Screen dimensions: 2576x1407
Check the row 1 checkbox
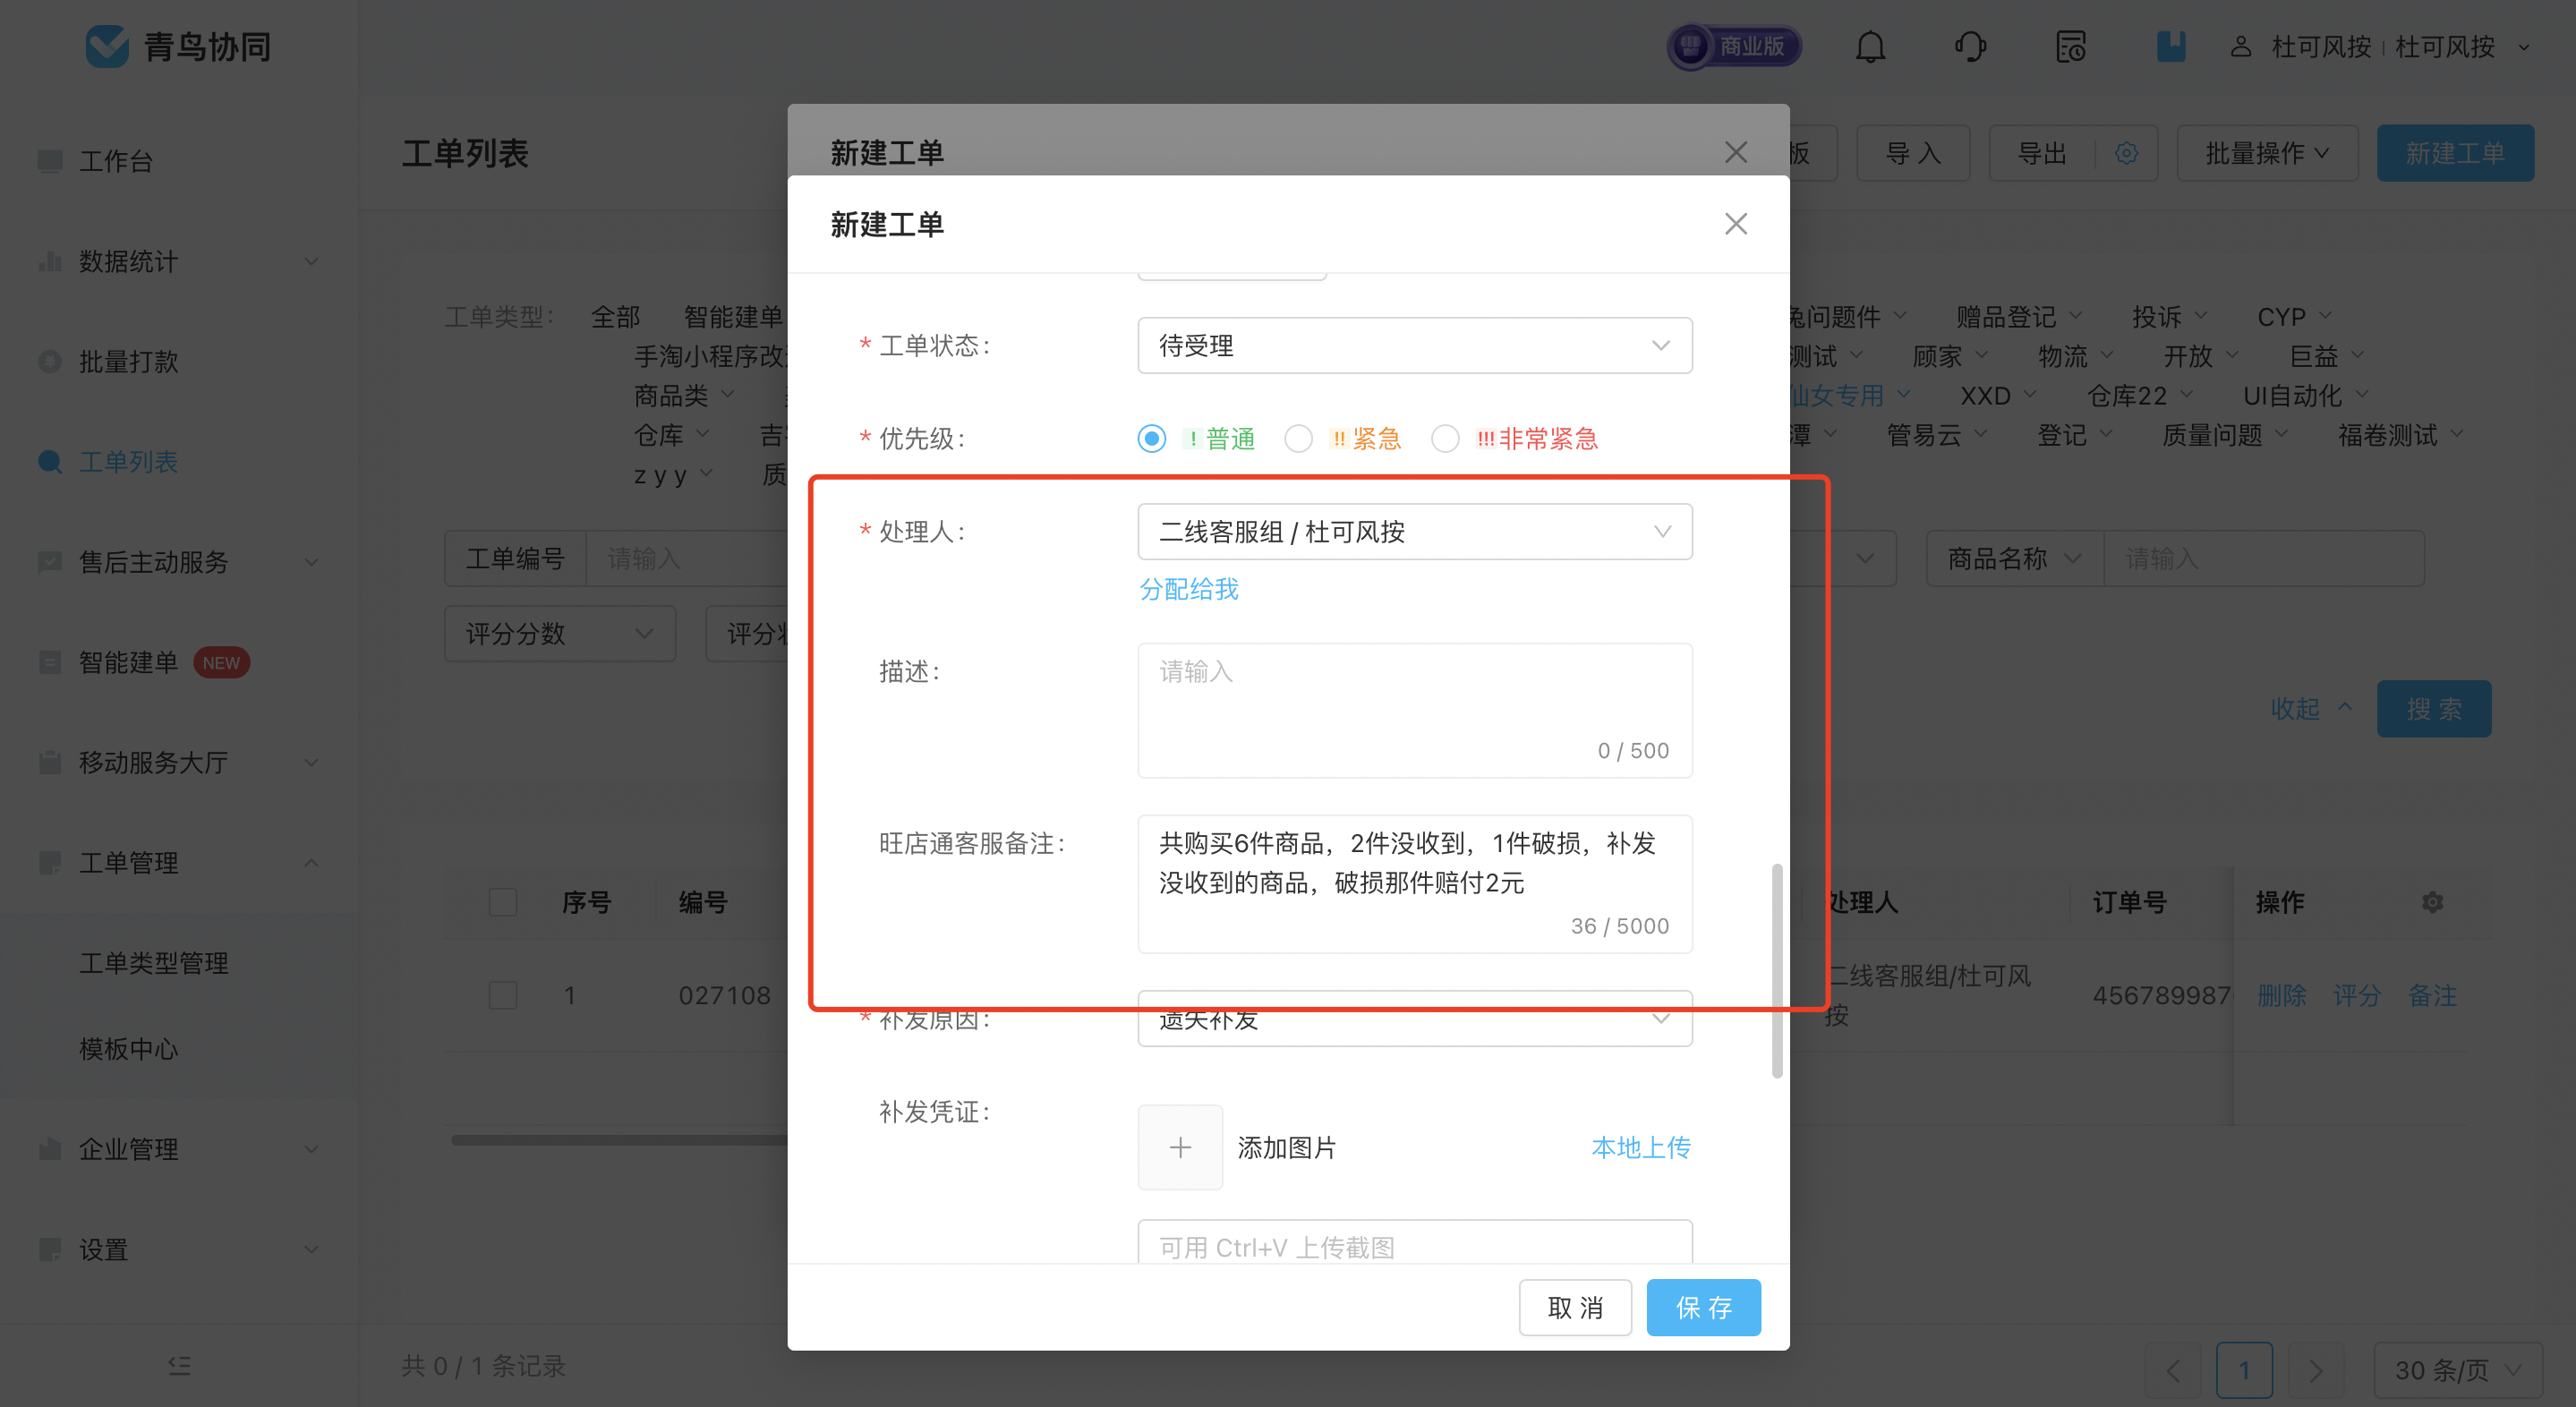coord(503,995)
